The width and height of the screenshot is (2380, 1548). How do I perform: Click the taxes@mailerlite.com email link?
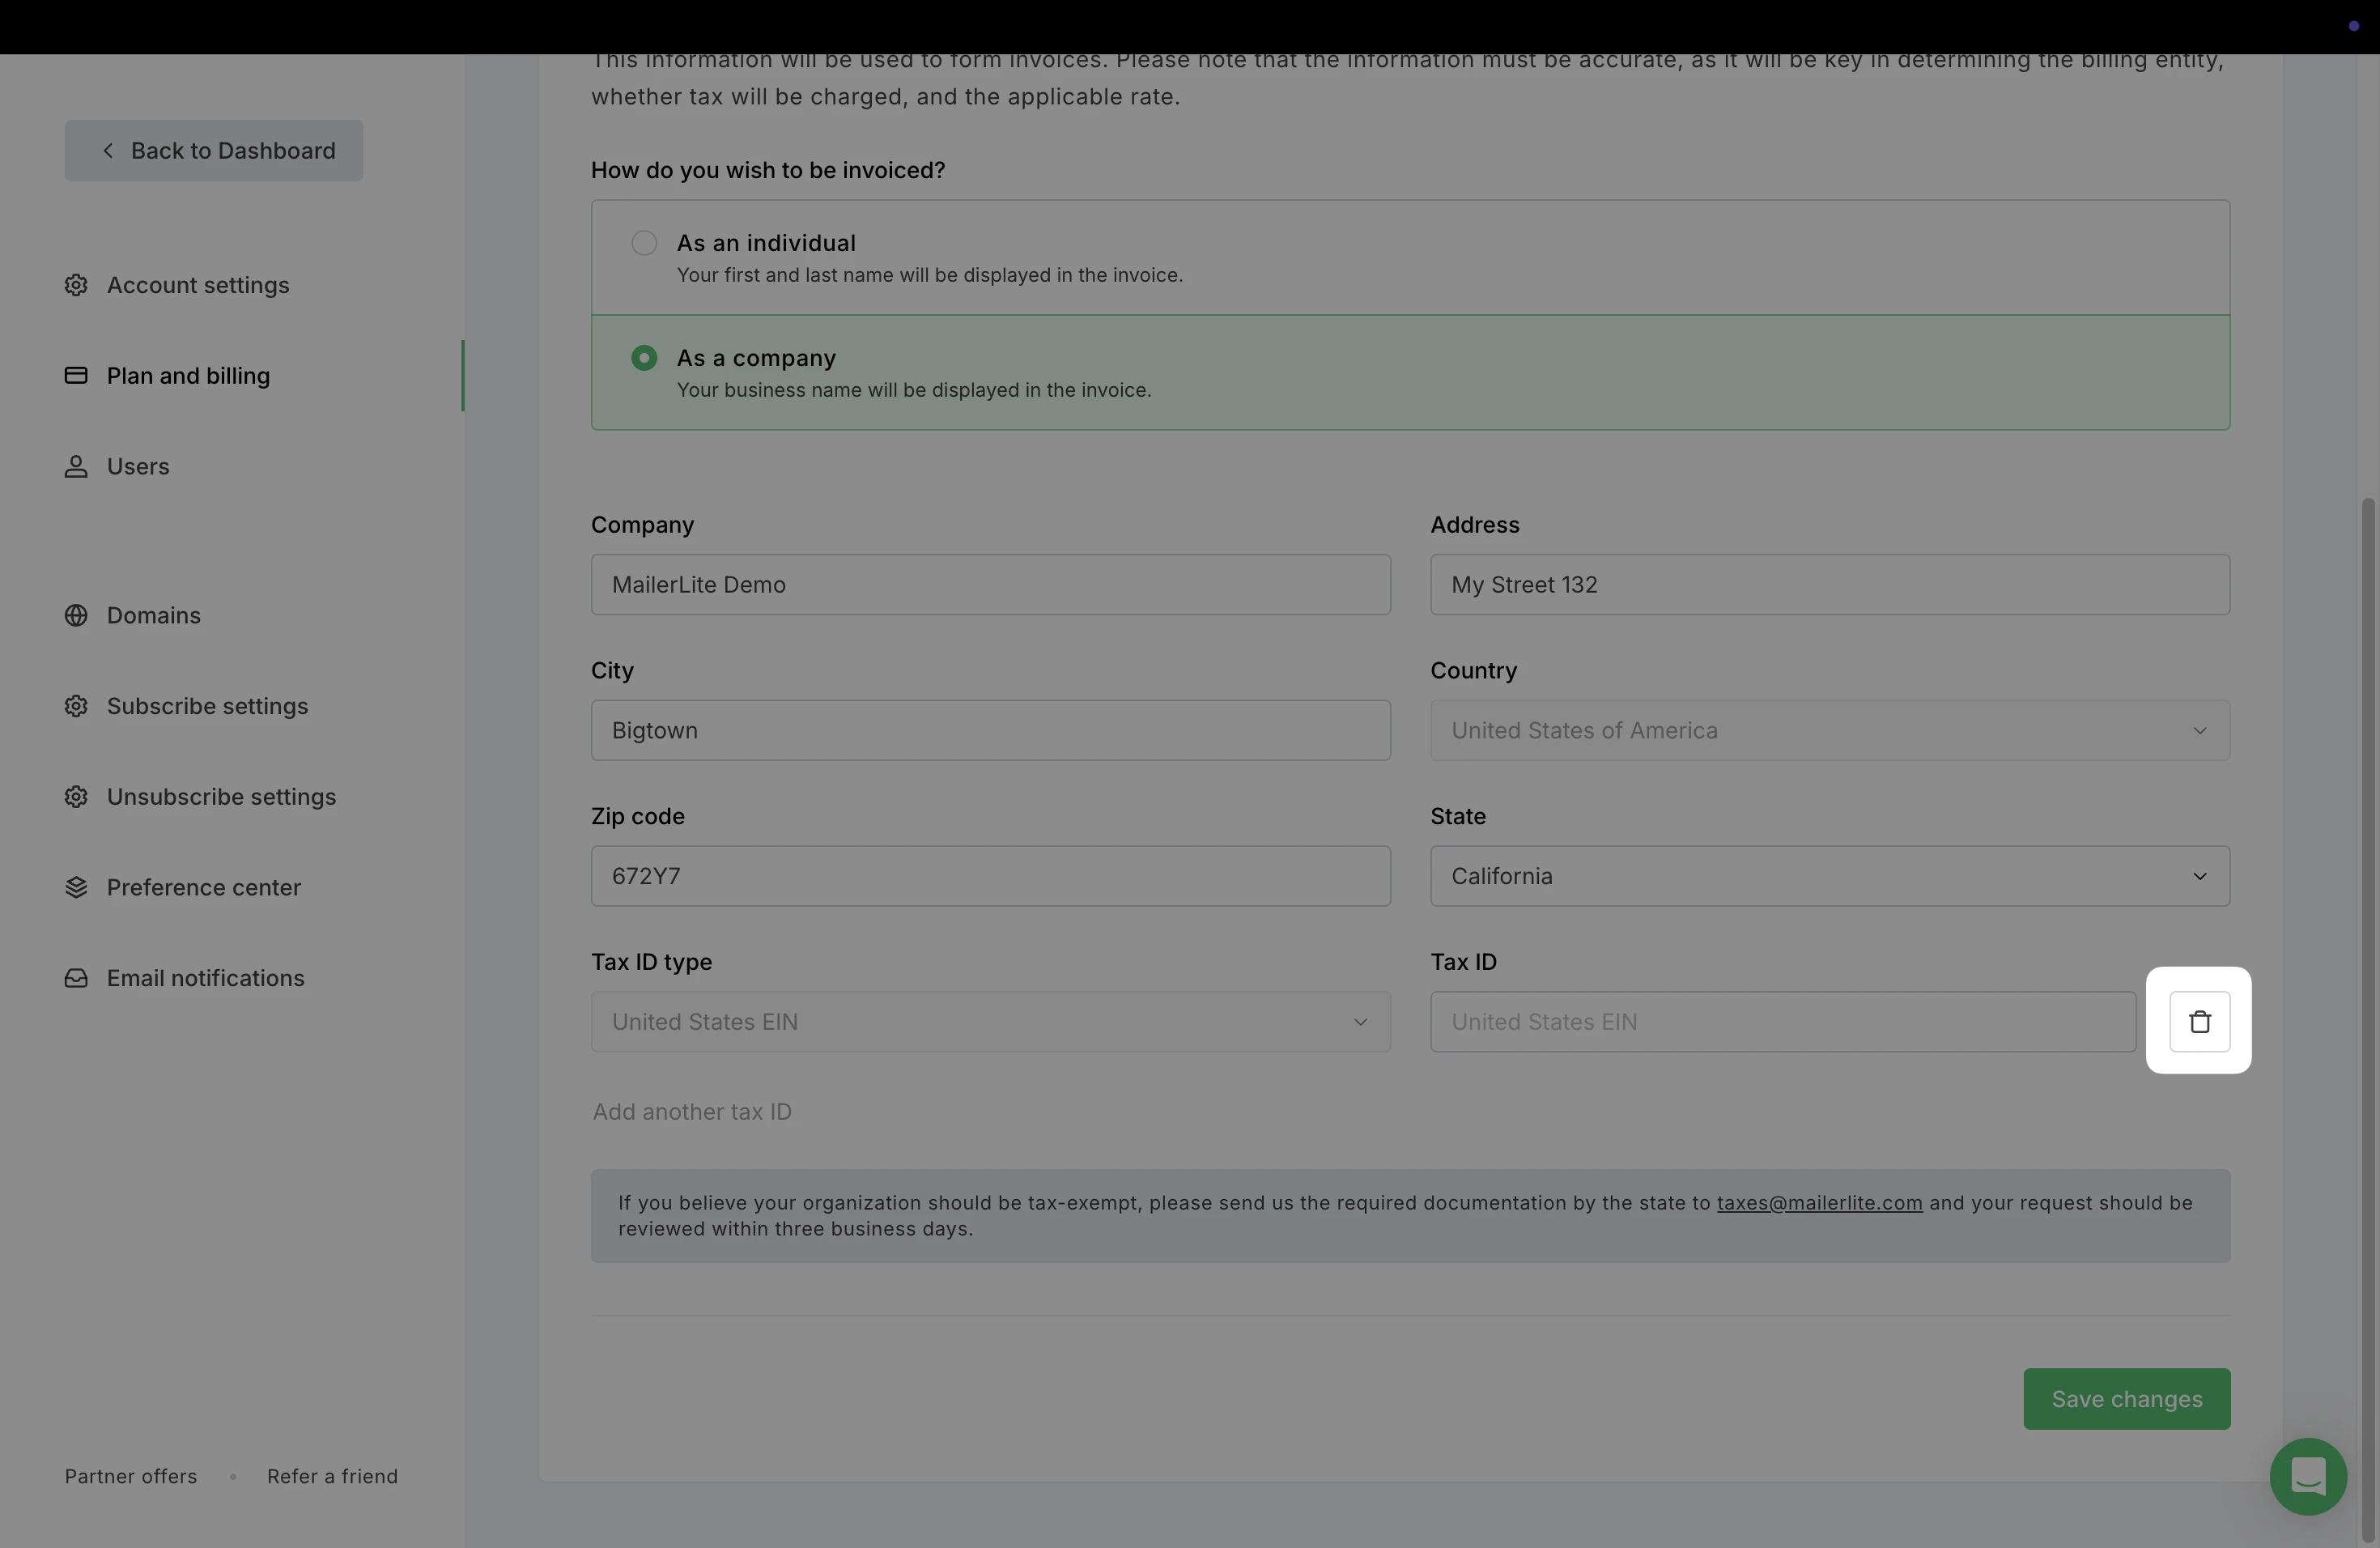pyautogui.click(x=1819, y=1202)
